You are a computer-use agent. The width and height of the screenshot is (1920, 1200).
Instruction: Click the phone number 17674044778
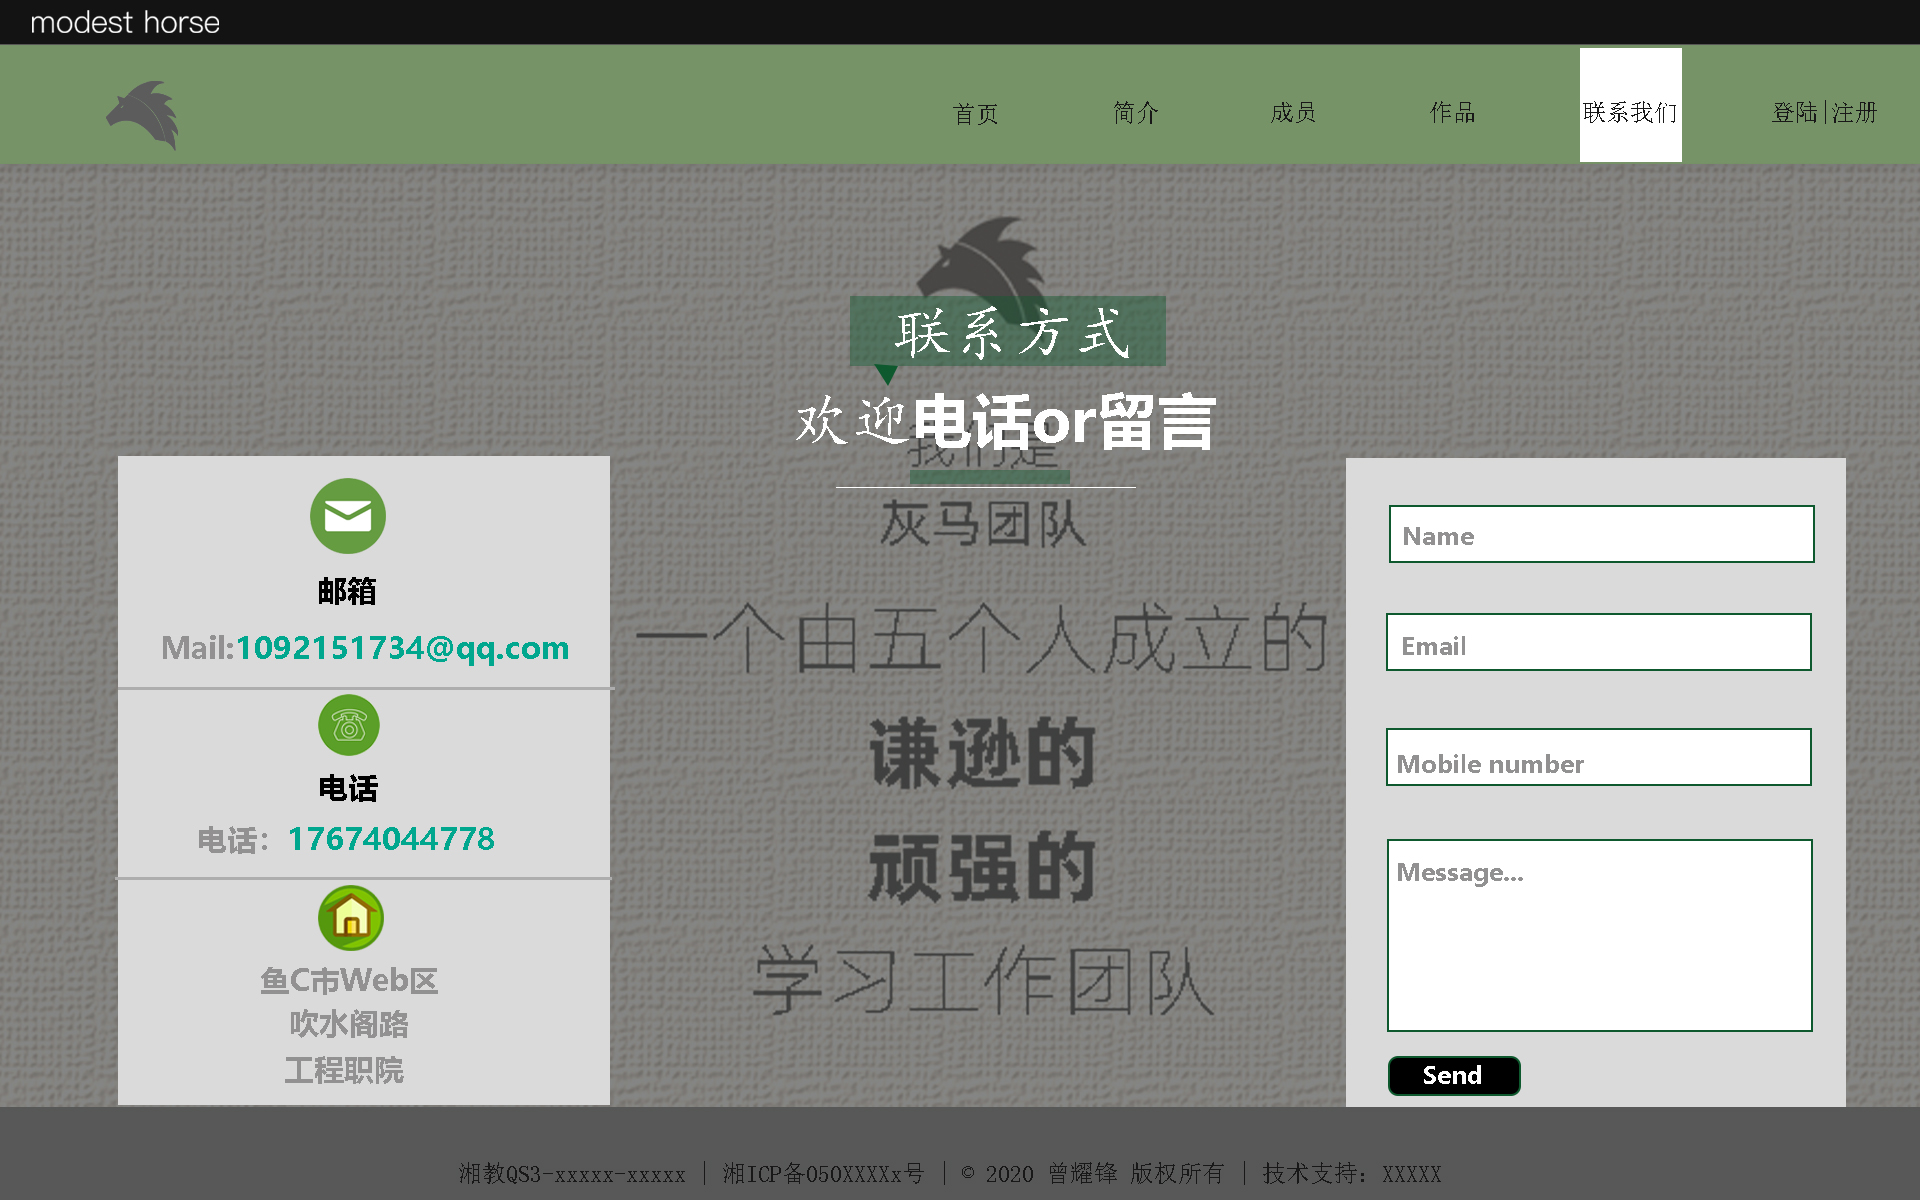(391, 839)
